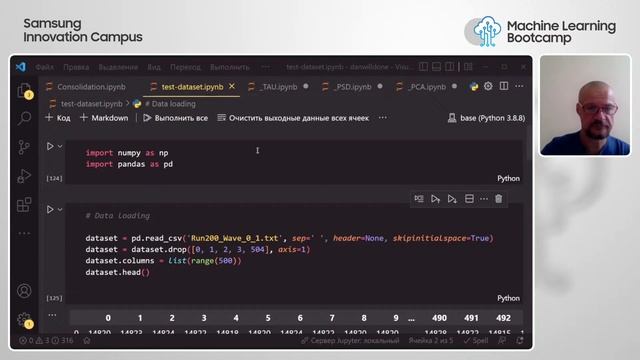Toggle primary sidebar layout icon
This screenshot has height=360, width=640.
coord(423,67)
